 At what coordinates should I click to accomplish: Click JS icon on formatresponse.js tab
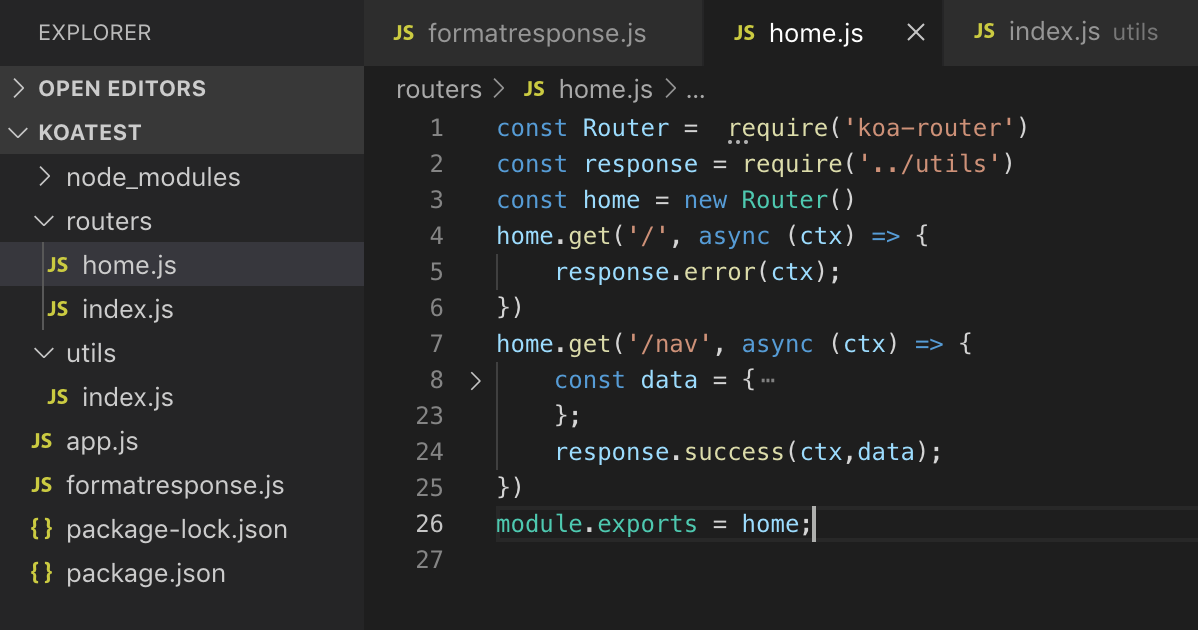coord(404,33)
